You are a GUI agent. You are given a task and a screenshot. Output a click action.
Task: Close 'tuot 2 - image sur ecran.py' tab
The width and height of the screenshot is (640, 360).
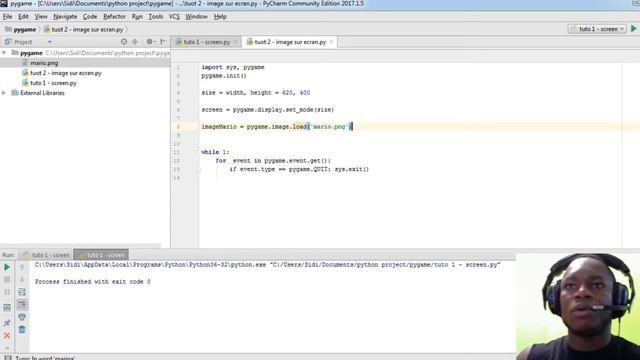[331, 42]
